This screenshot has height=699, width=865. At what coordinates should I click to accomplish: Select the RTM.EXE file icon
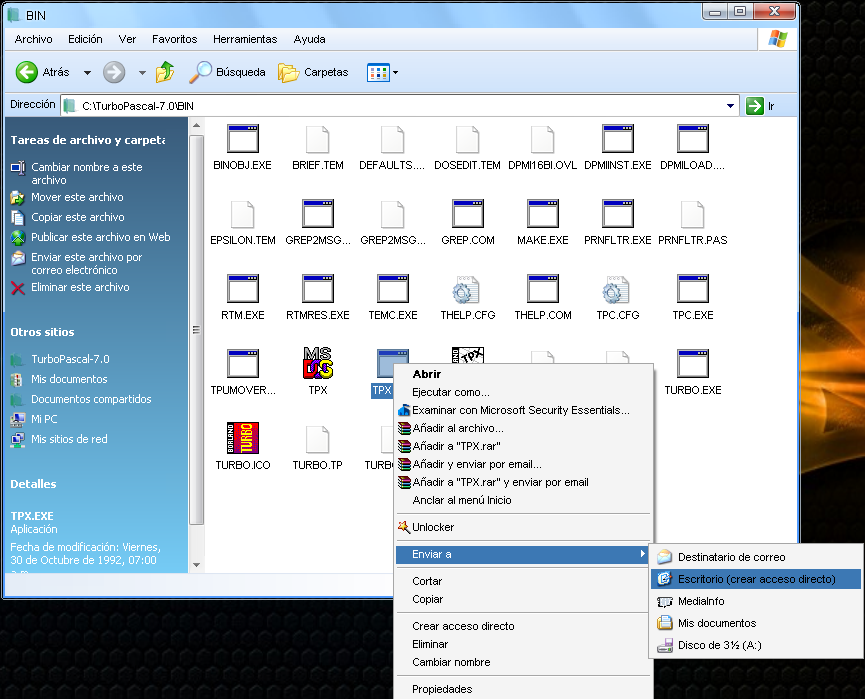(x=243, y=289)
